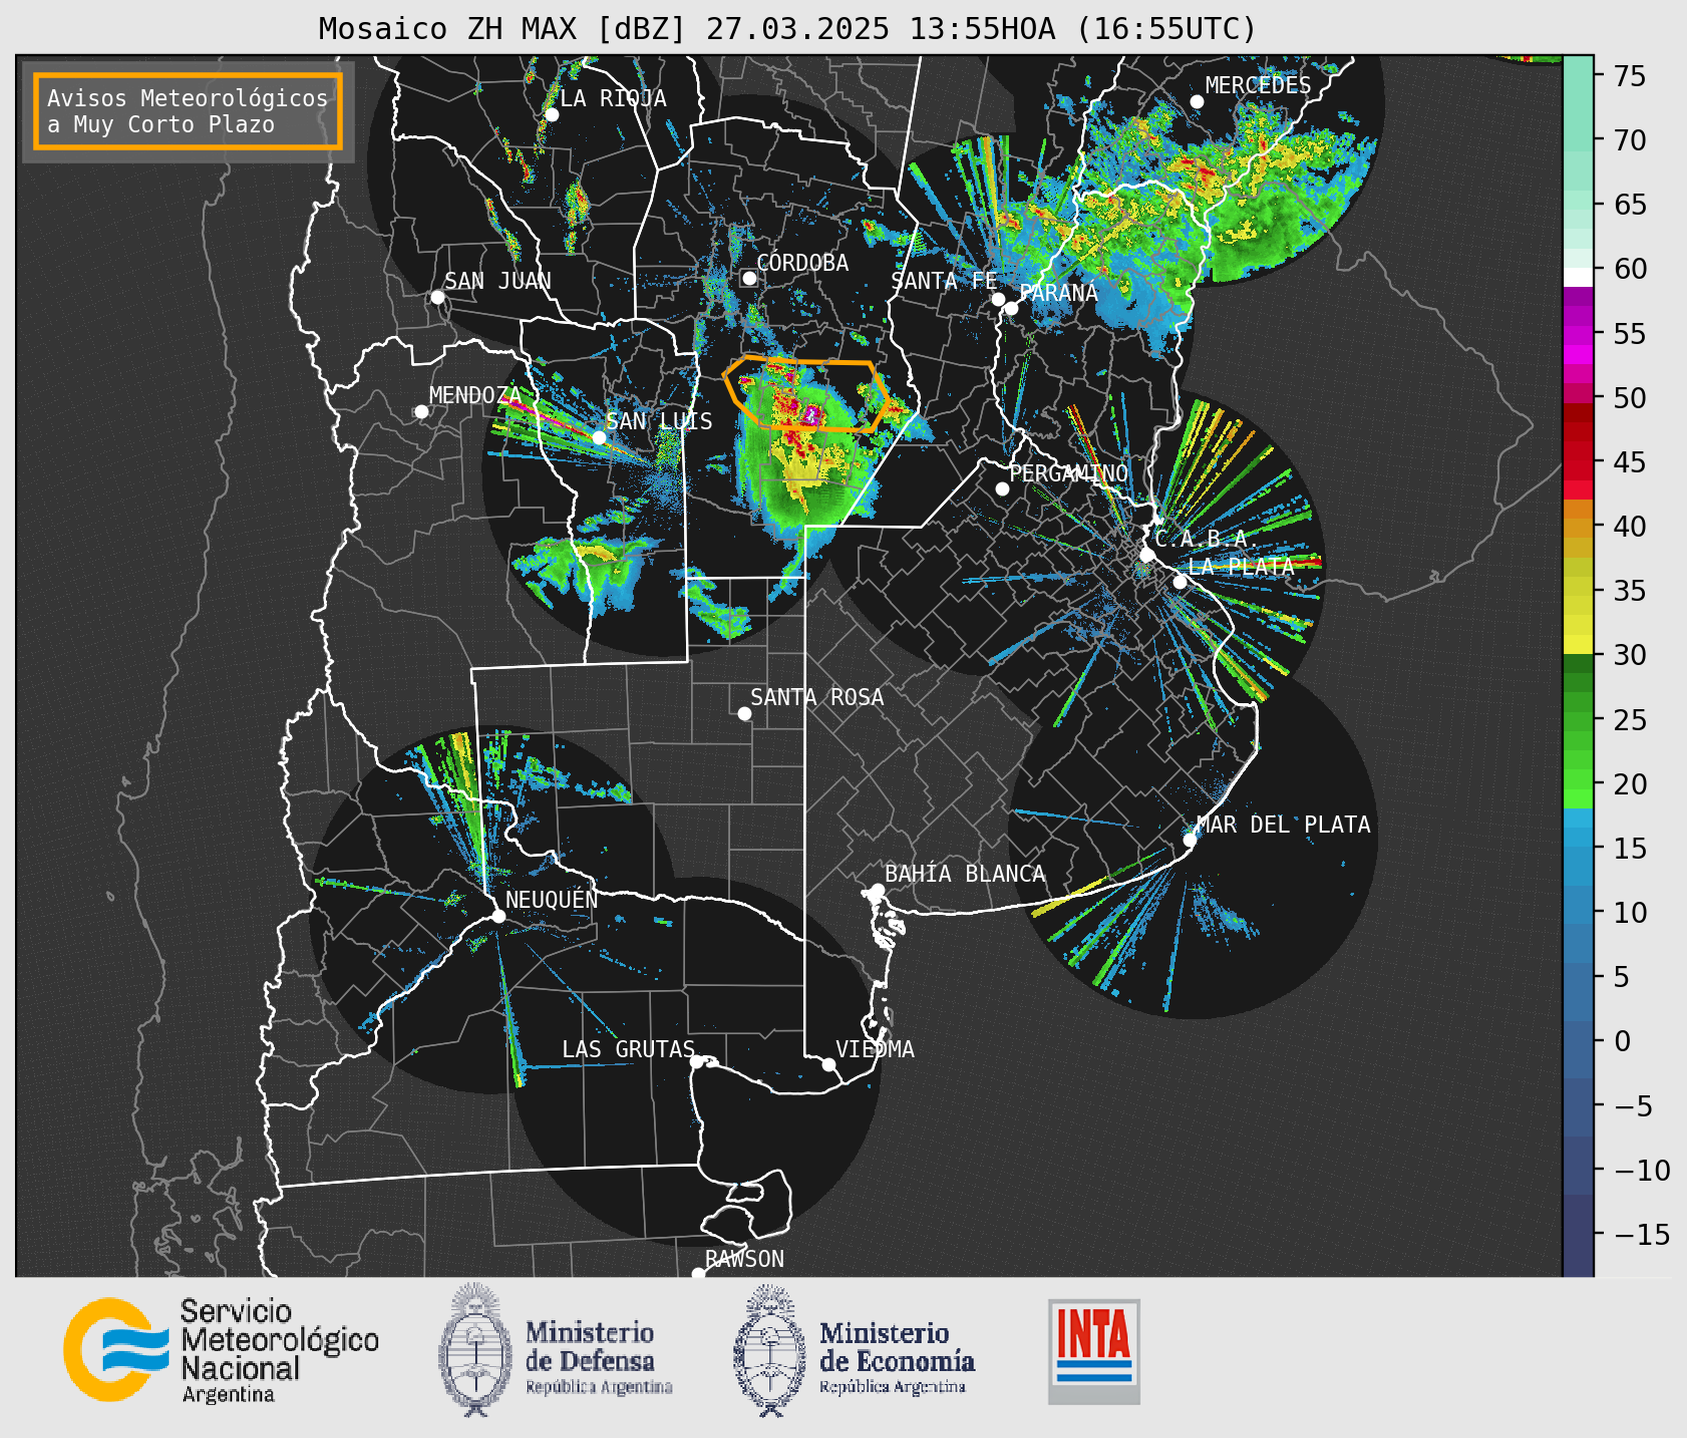Viewport: 1687px width, 1438px height.
Task: Click the LA PLATA city marker dot
Action: [1180, 582]
